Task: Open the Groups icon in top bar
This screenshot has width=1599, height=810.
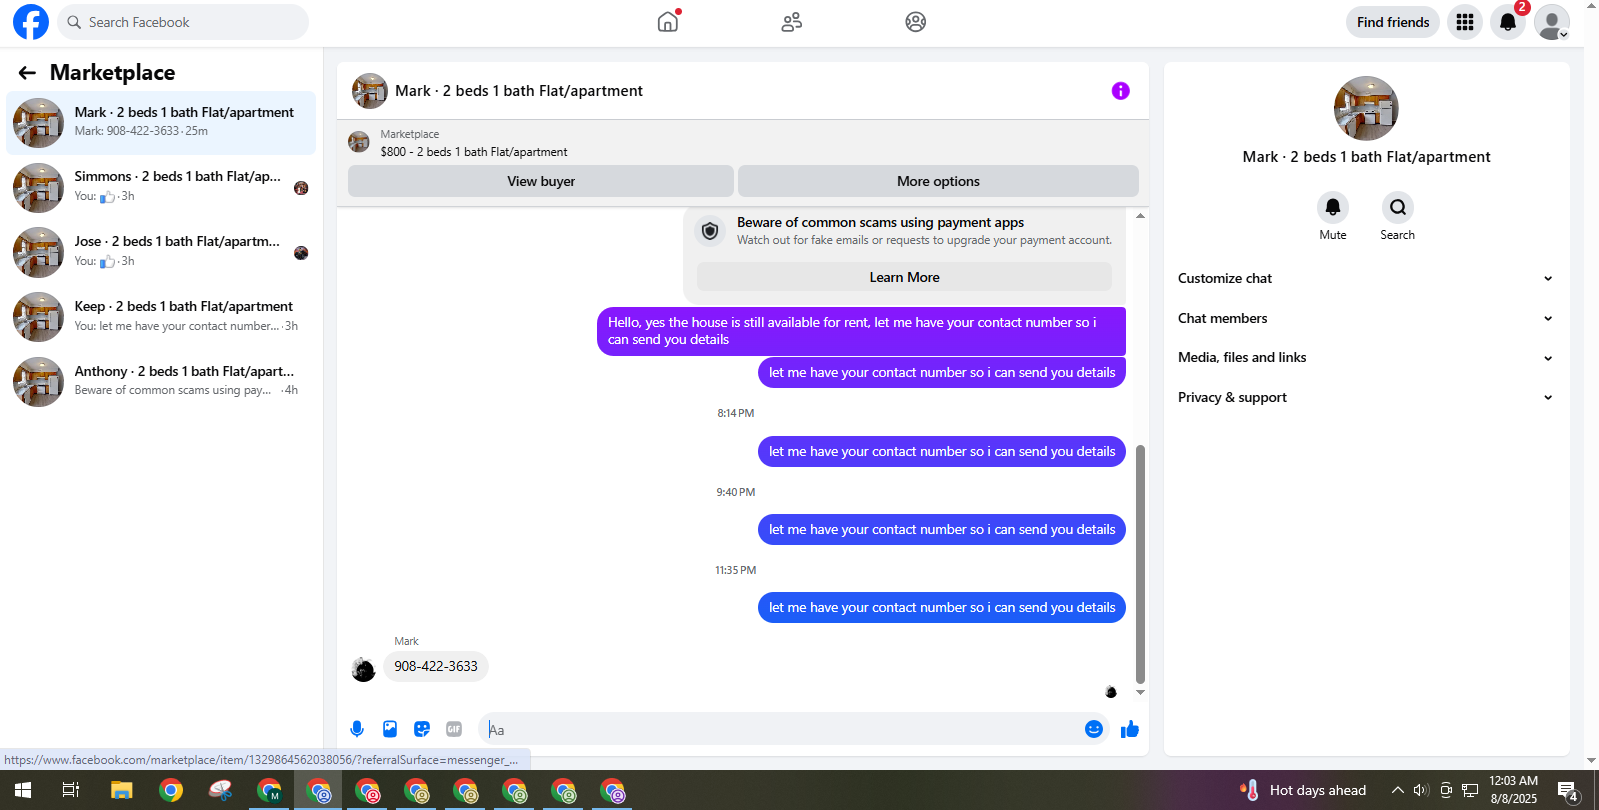Action: [x=916, y=22]
